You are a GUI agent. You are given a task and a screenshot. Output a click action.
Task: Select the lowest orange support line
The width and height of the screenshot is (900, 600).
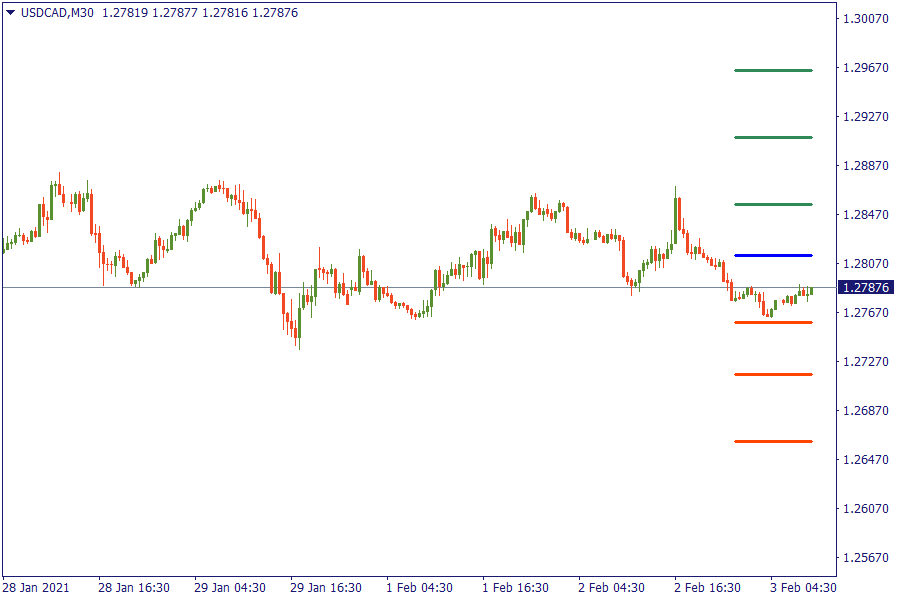point(773,441)
